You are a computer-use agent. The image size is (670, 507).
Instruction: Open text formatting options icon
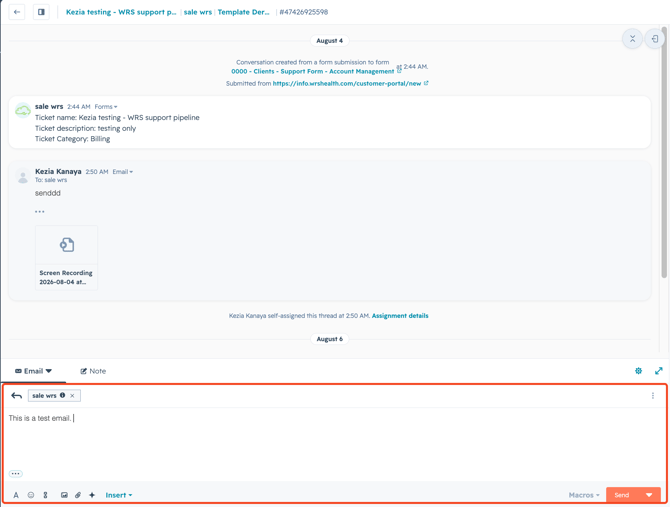pyautogui.click(x=16, y=495)
